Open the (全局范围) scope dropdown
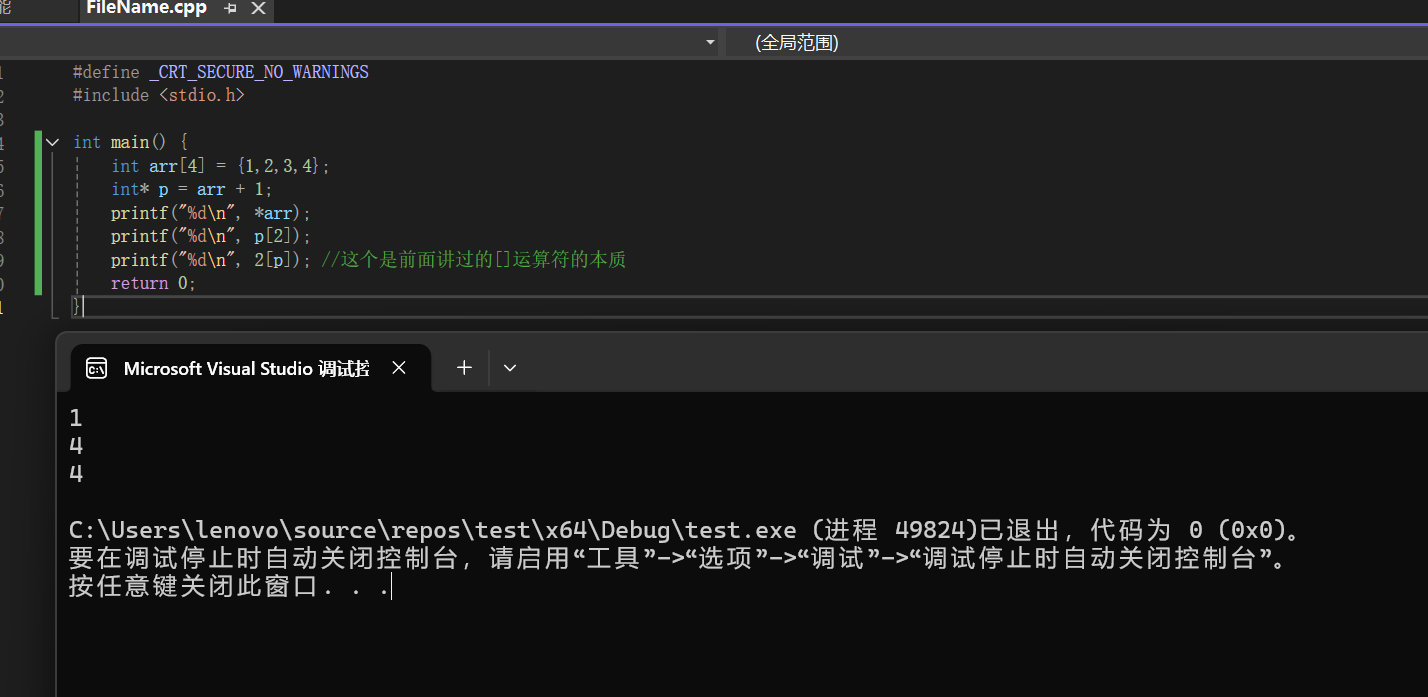 coord(795,42)
